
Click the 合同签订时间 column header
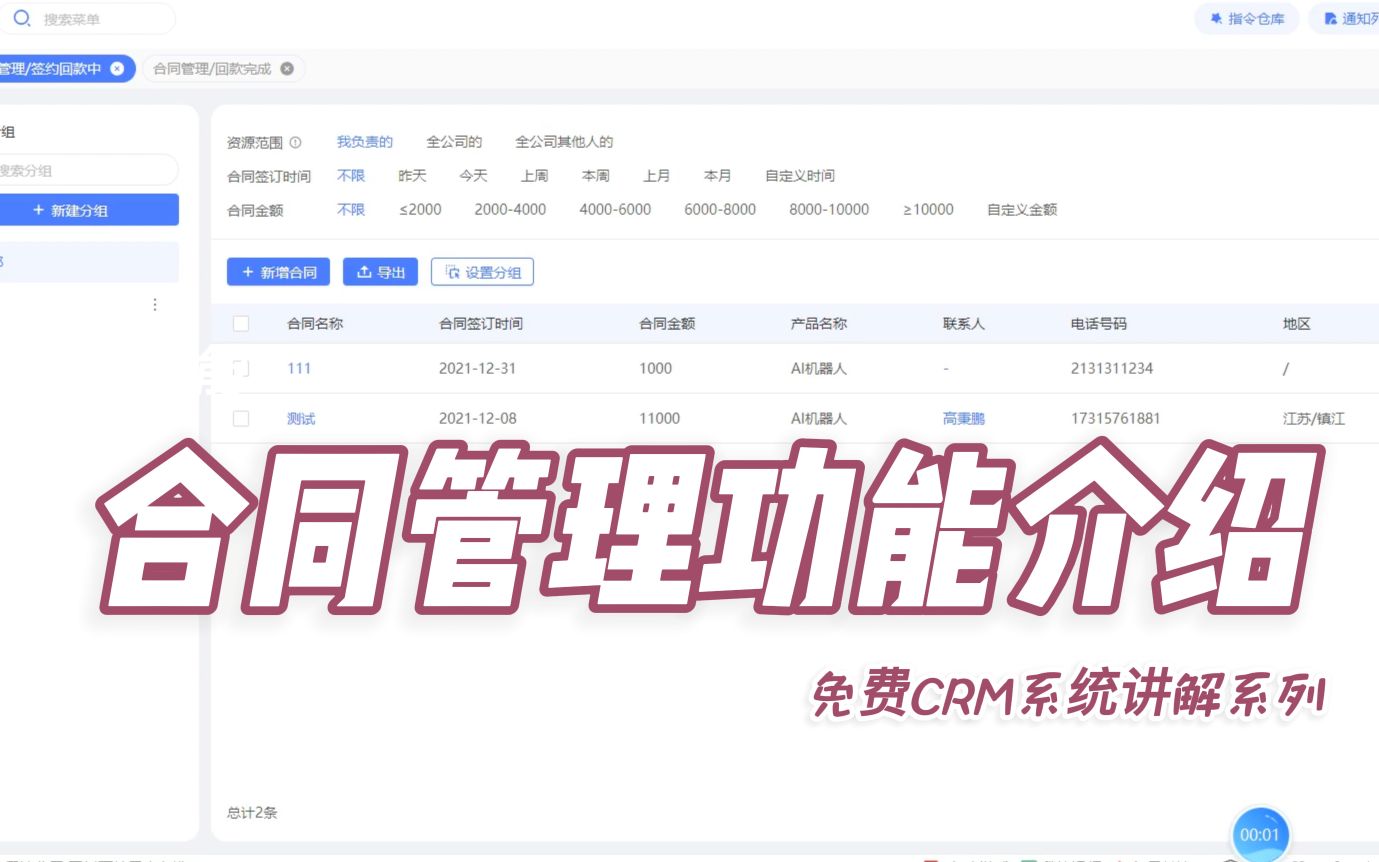click(481, 324)
